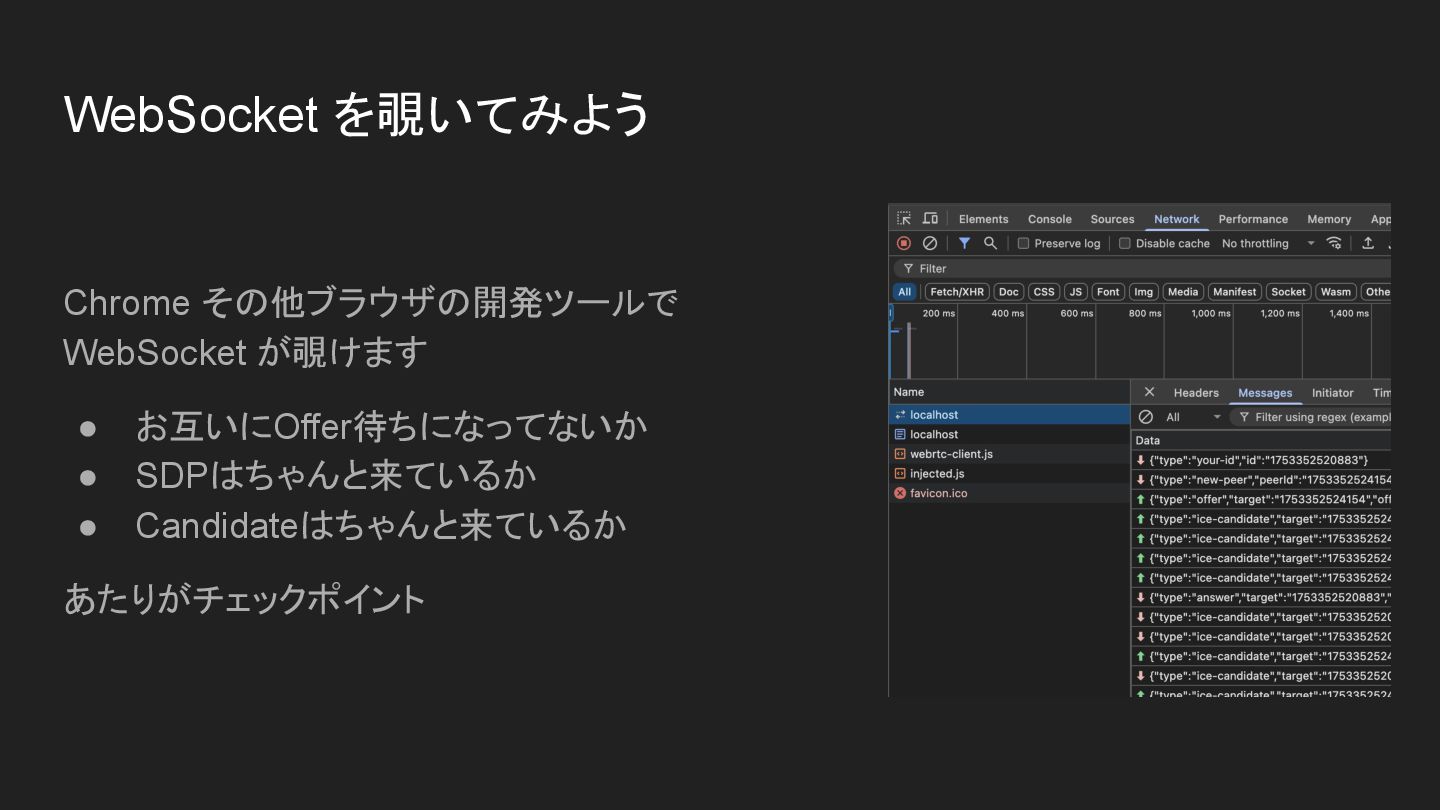Viewport: 1440px width, 810px height.
Task: Open network conditions Wi-Fi gear icon
Action: (x=1334, y=243)
